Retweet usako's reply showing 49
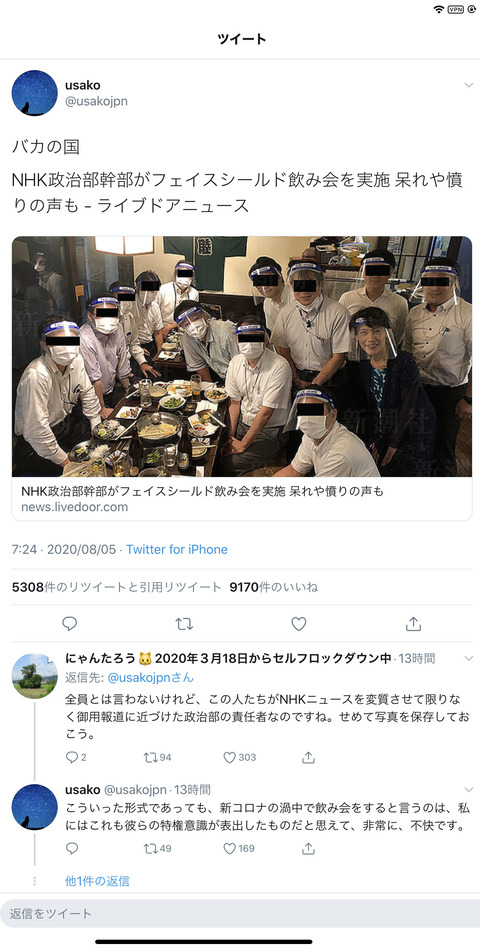The image size is (480, 950). pyautogui.click(x=158, y=848)
